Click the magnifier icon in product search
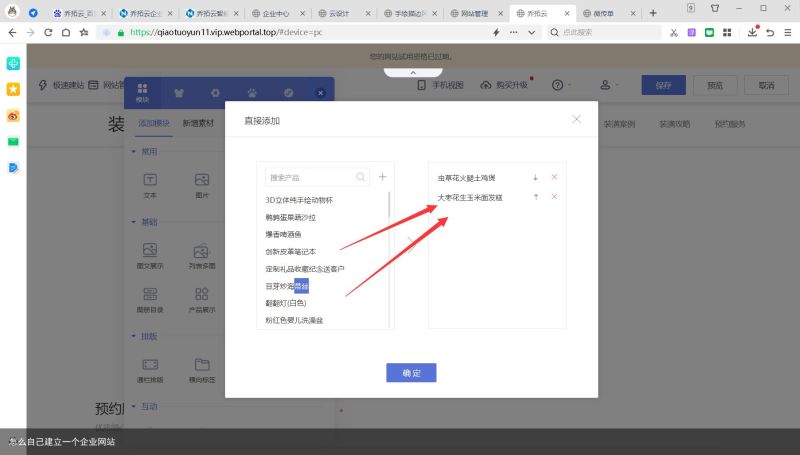 (361, 177)
